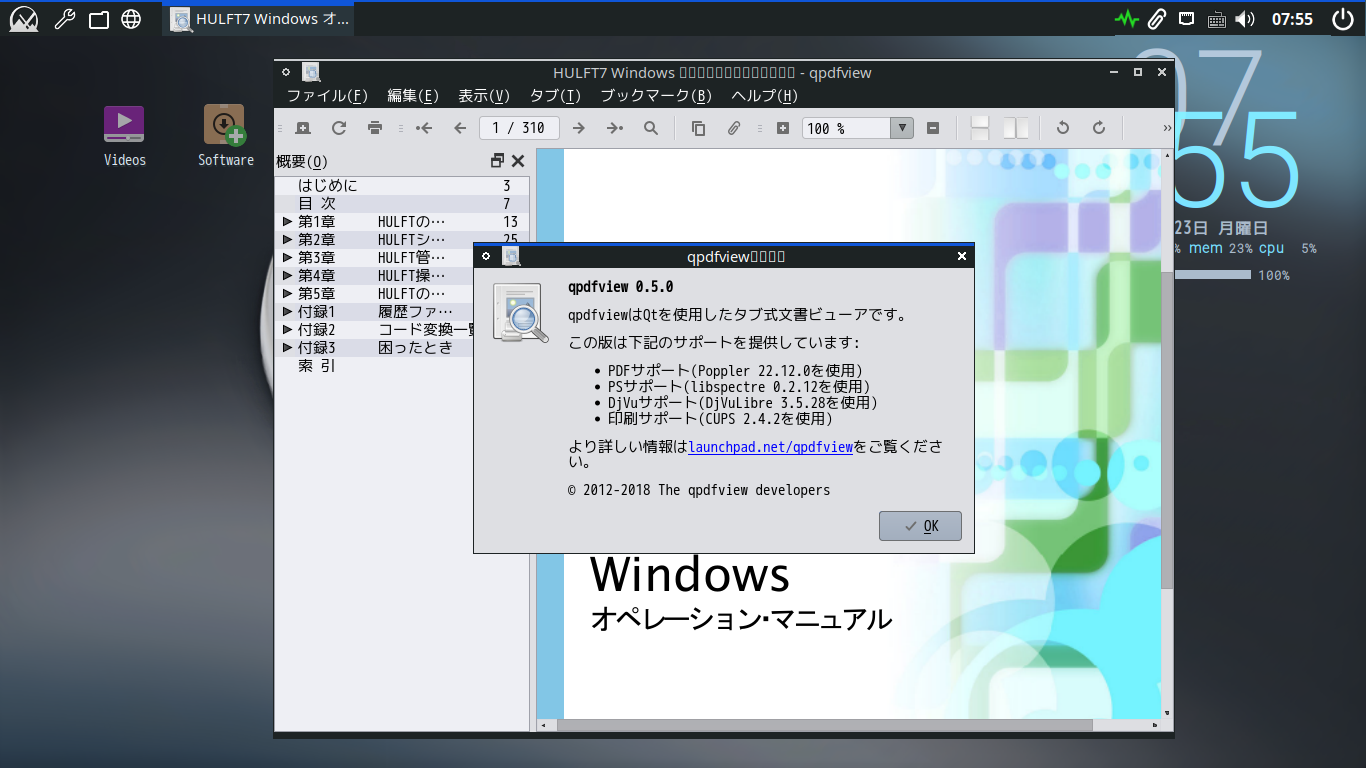Show more toolbar items via overflow chevron
Image resolution: width=1366 pixels, height=768 pixels.
[1167, 128]
